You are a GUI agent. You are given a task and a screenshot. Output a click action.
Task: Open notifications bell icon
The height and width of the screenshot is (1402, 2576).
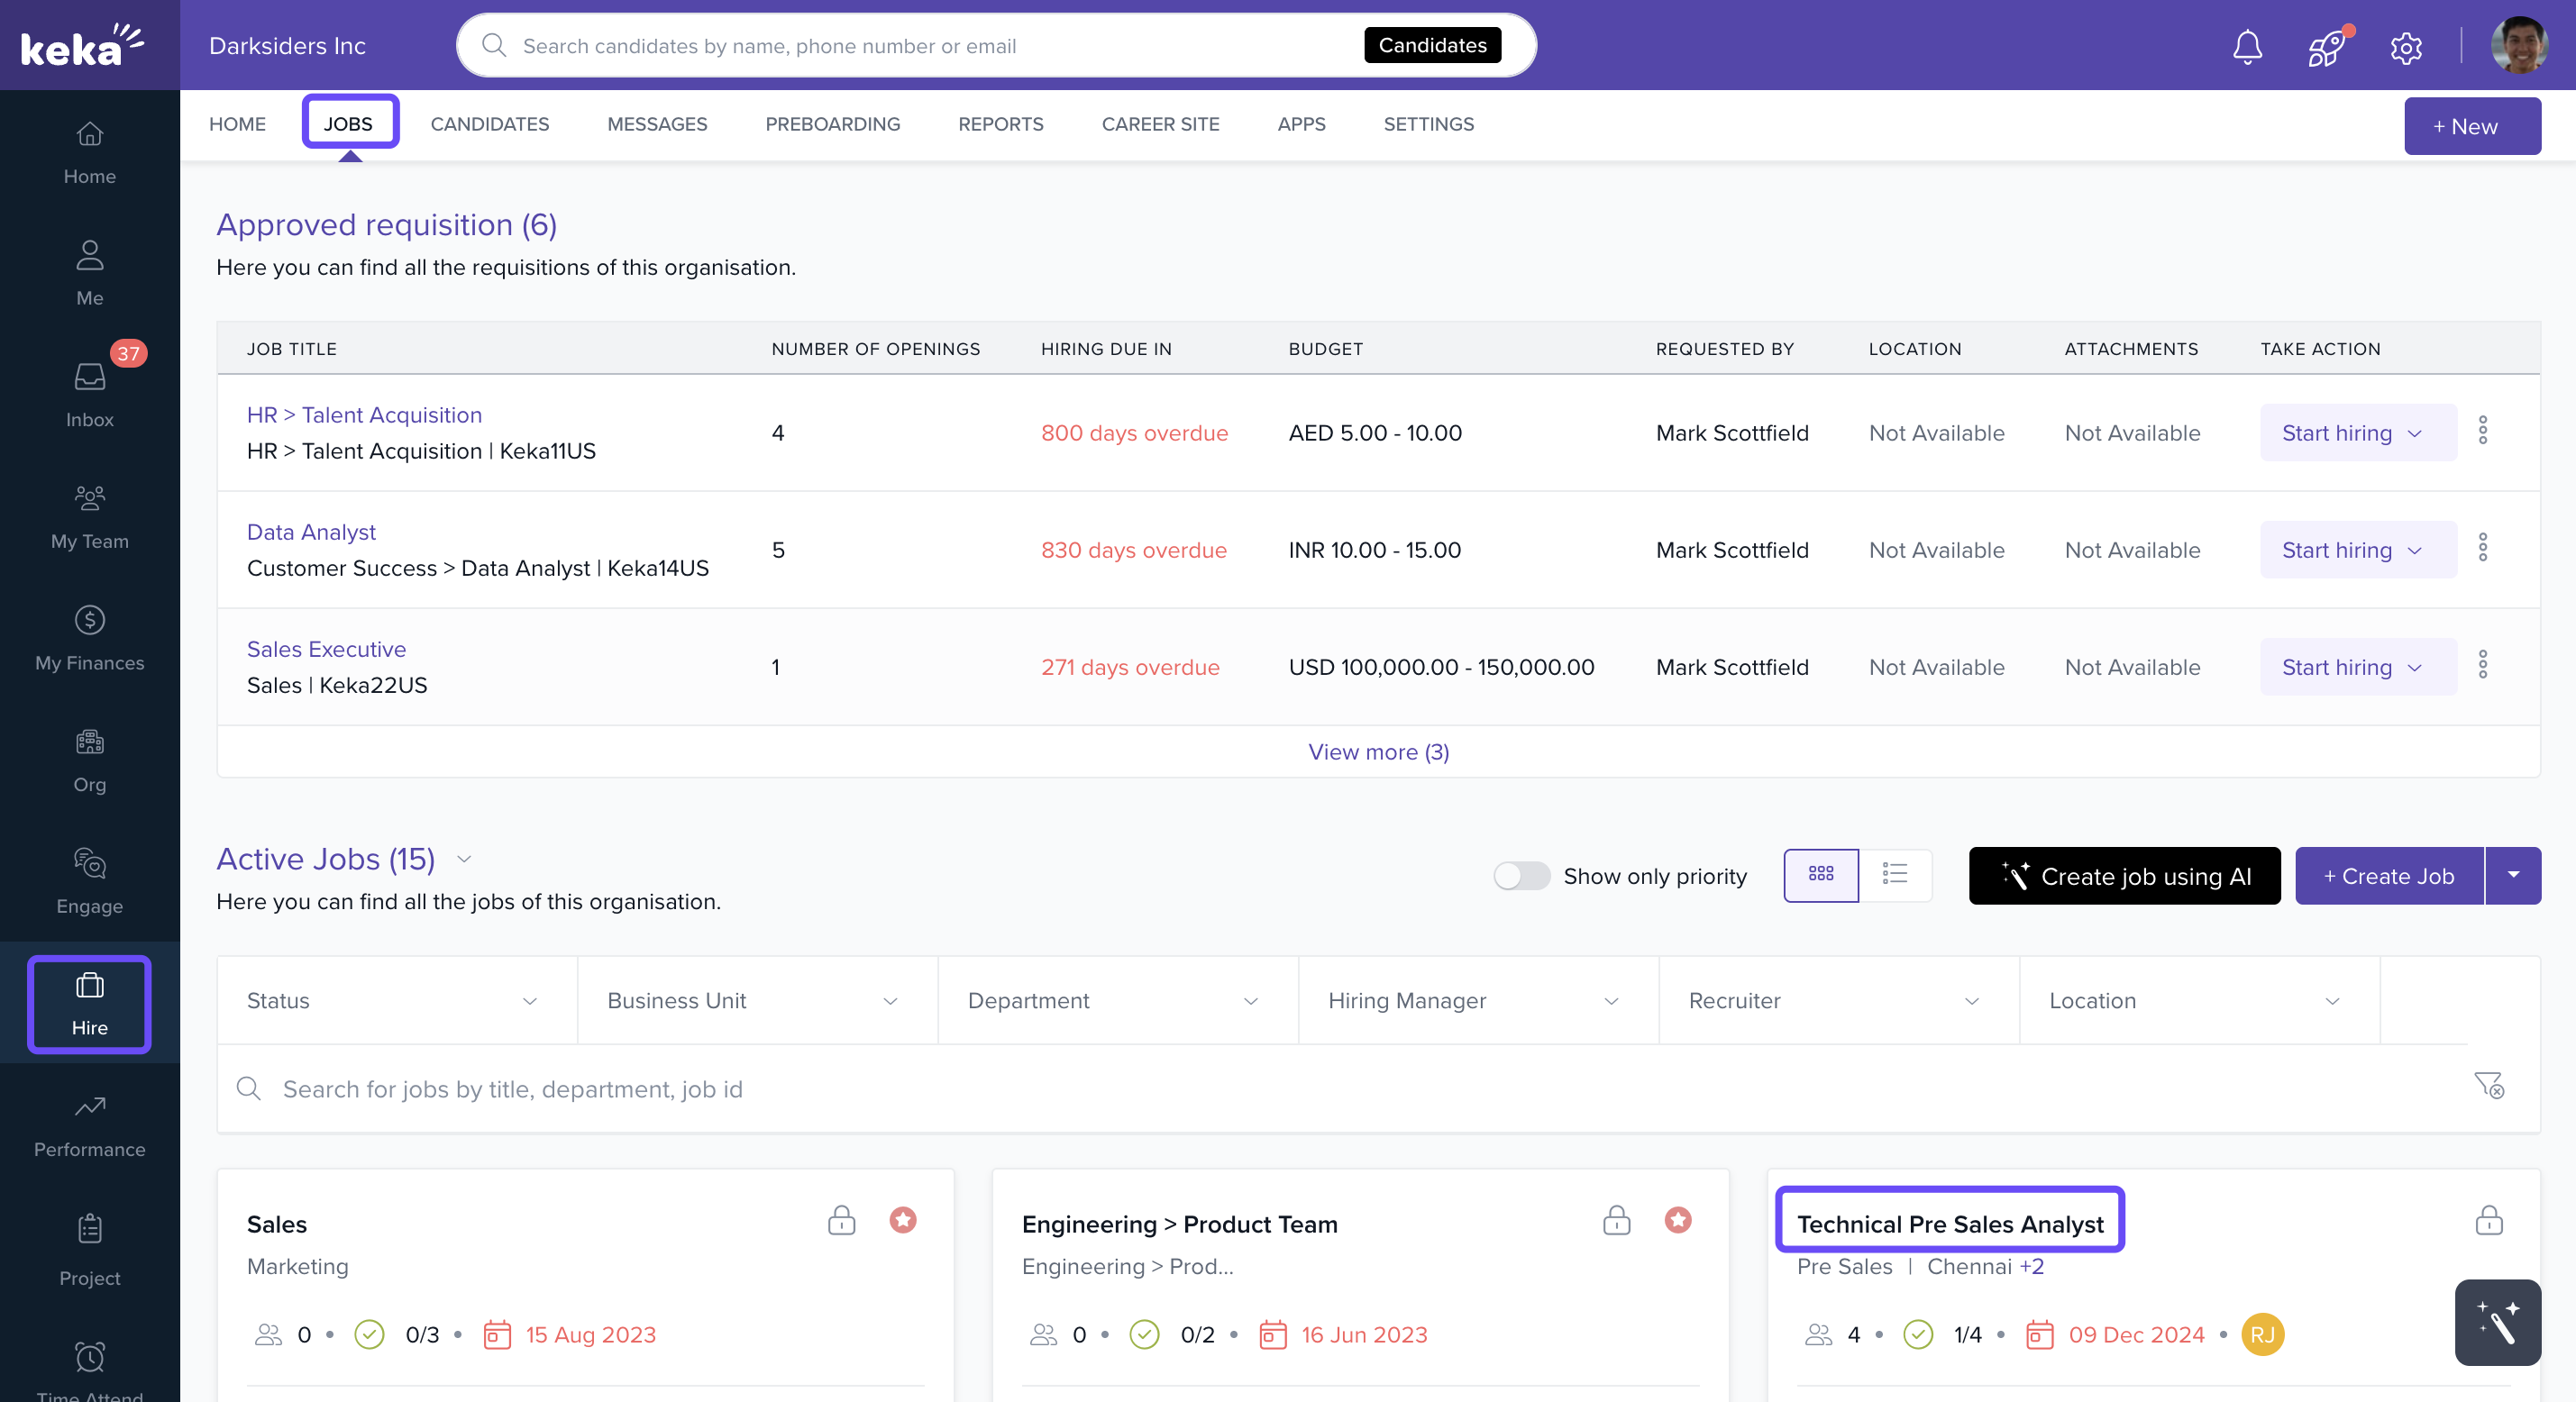coord(2247,46)
